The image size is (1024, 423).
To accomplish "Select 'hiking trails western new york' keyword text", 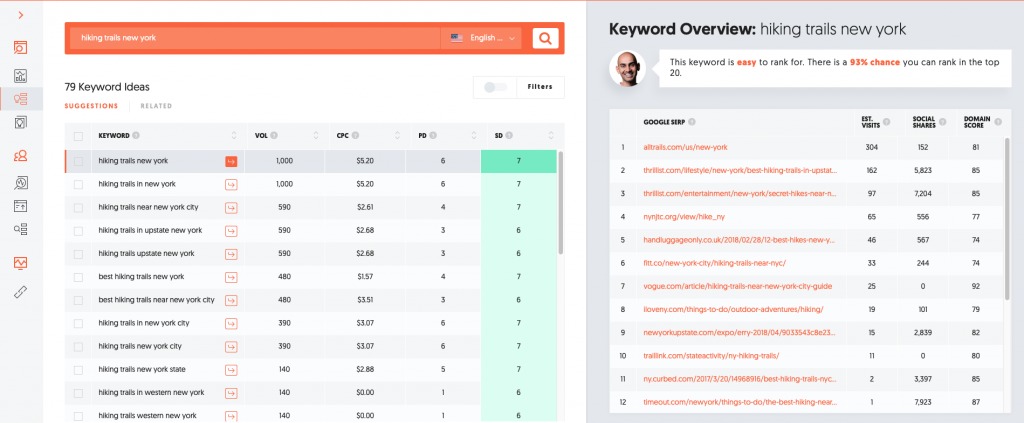I will point(148,416).
